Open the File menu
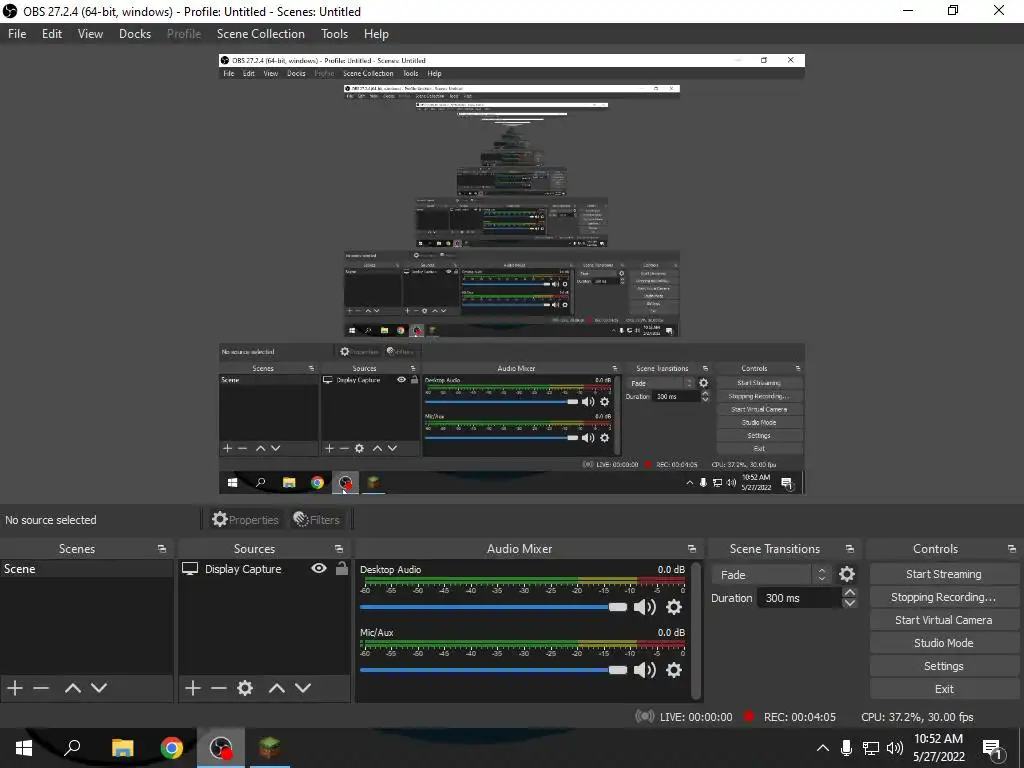Image resolution: width=1024 pixels, height=768 pixels. tap(17, 34)
